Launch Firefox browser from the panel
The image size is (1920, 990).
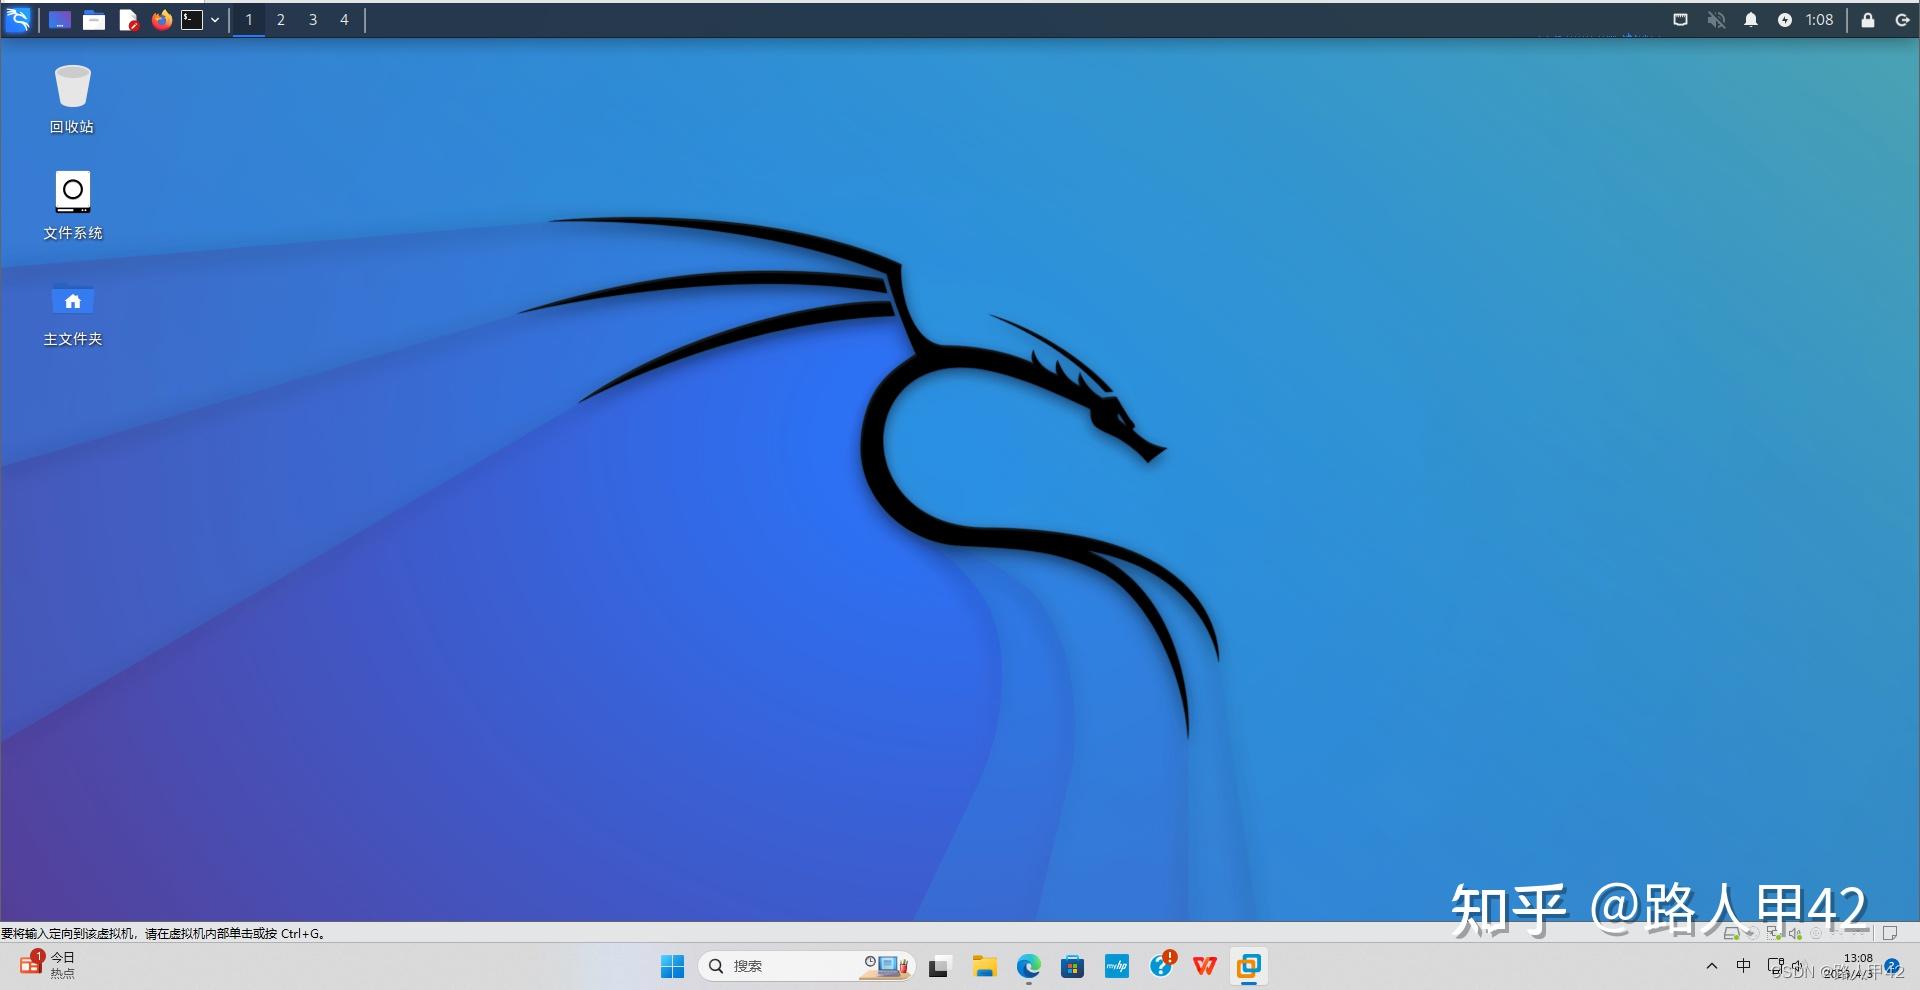tap(161, 20)
